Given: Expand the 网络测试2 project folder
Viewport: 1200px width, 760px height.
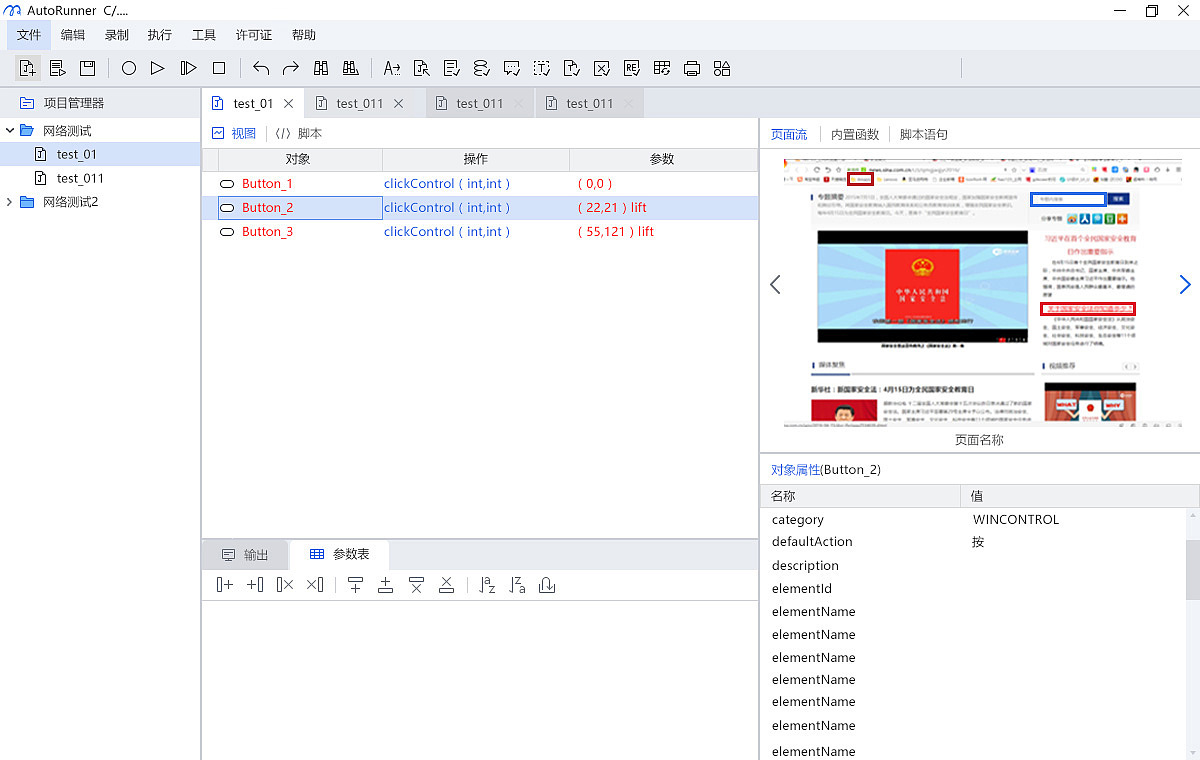Looking at the screenshot, I should pos(10,202).
